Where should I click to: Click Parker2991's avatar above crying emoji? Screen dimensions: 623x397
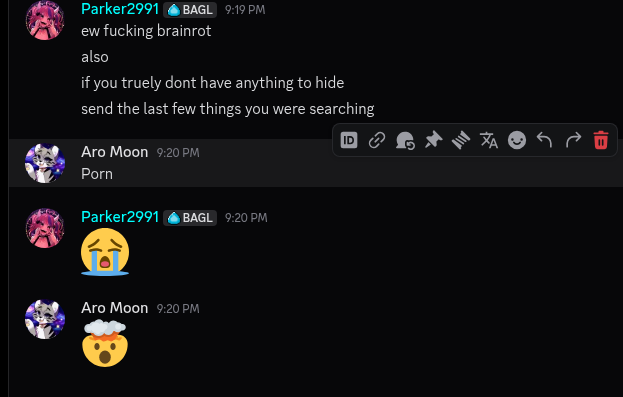click(45, 228)
